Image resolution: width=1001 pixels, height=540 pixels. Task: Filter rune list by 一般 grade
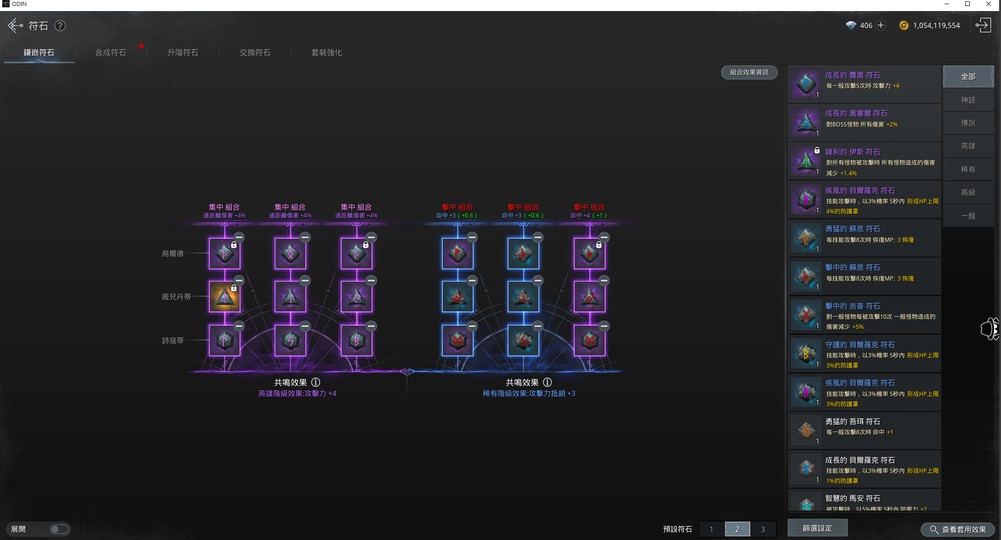tap(968, 216)
